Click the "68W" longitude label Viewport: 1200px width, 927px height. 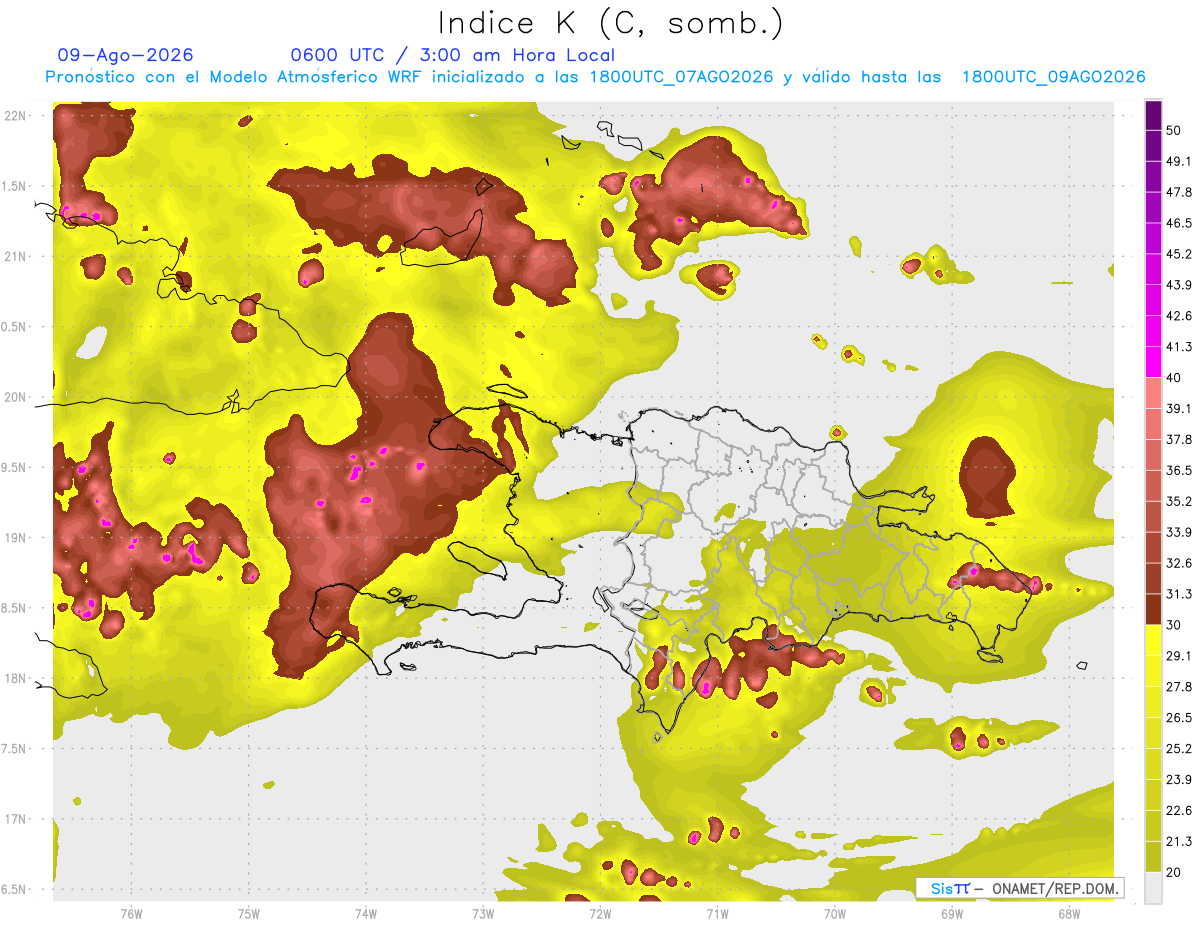click(1068, 913)
